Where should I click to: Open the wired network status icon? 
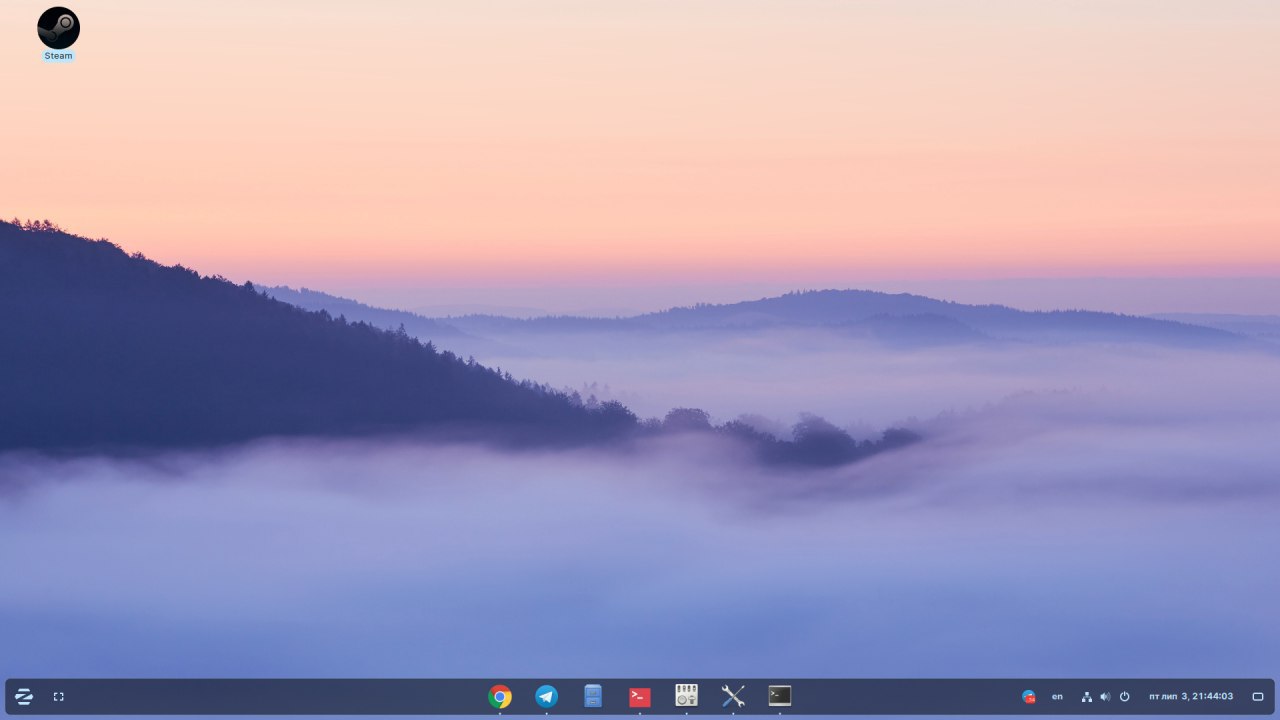coord(1087,696)
